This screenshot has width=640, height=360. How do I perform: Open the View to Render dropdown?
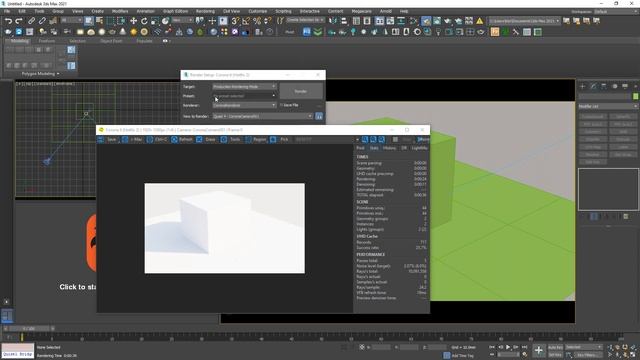coord(262,116)
